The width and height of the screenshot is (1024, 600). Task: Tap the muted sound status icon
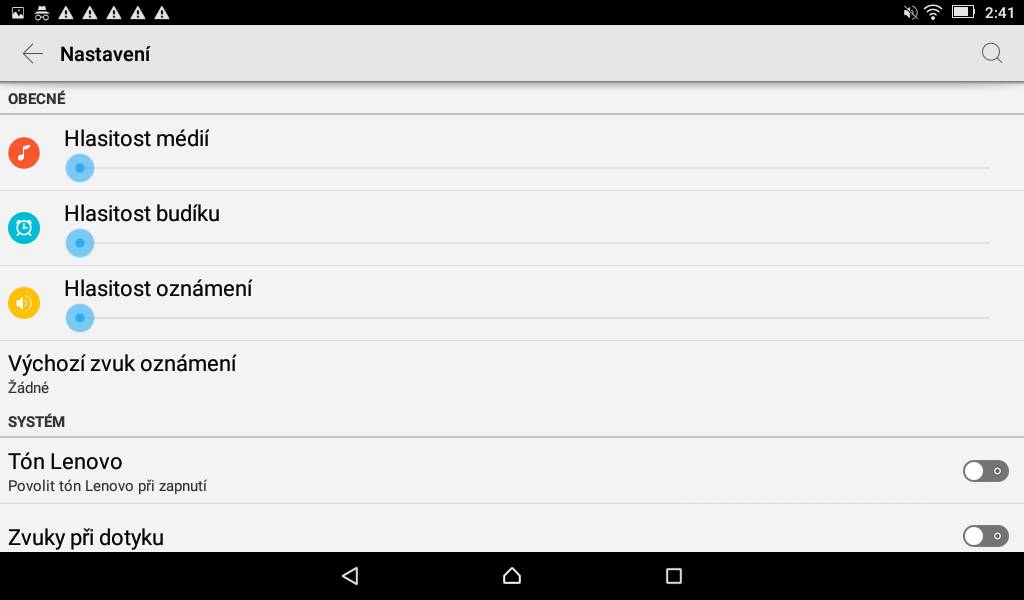(x=910, y=12)
